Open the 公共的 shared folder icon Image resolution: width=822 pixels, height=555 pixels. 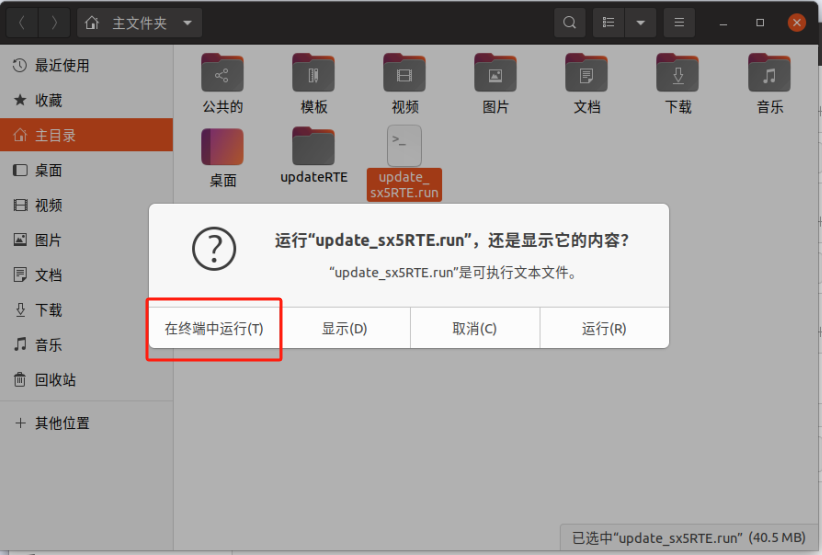point(222,74)
